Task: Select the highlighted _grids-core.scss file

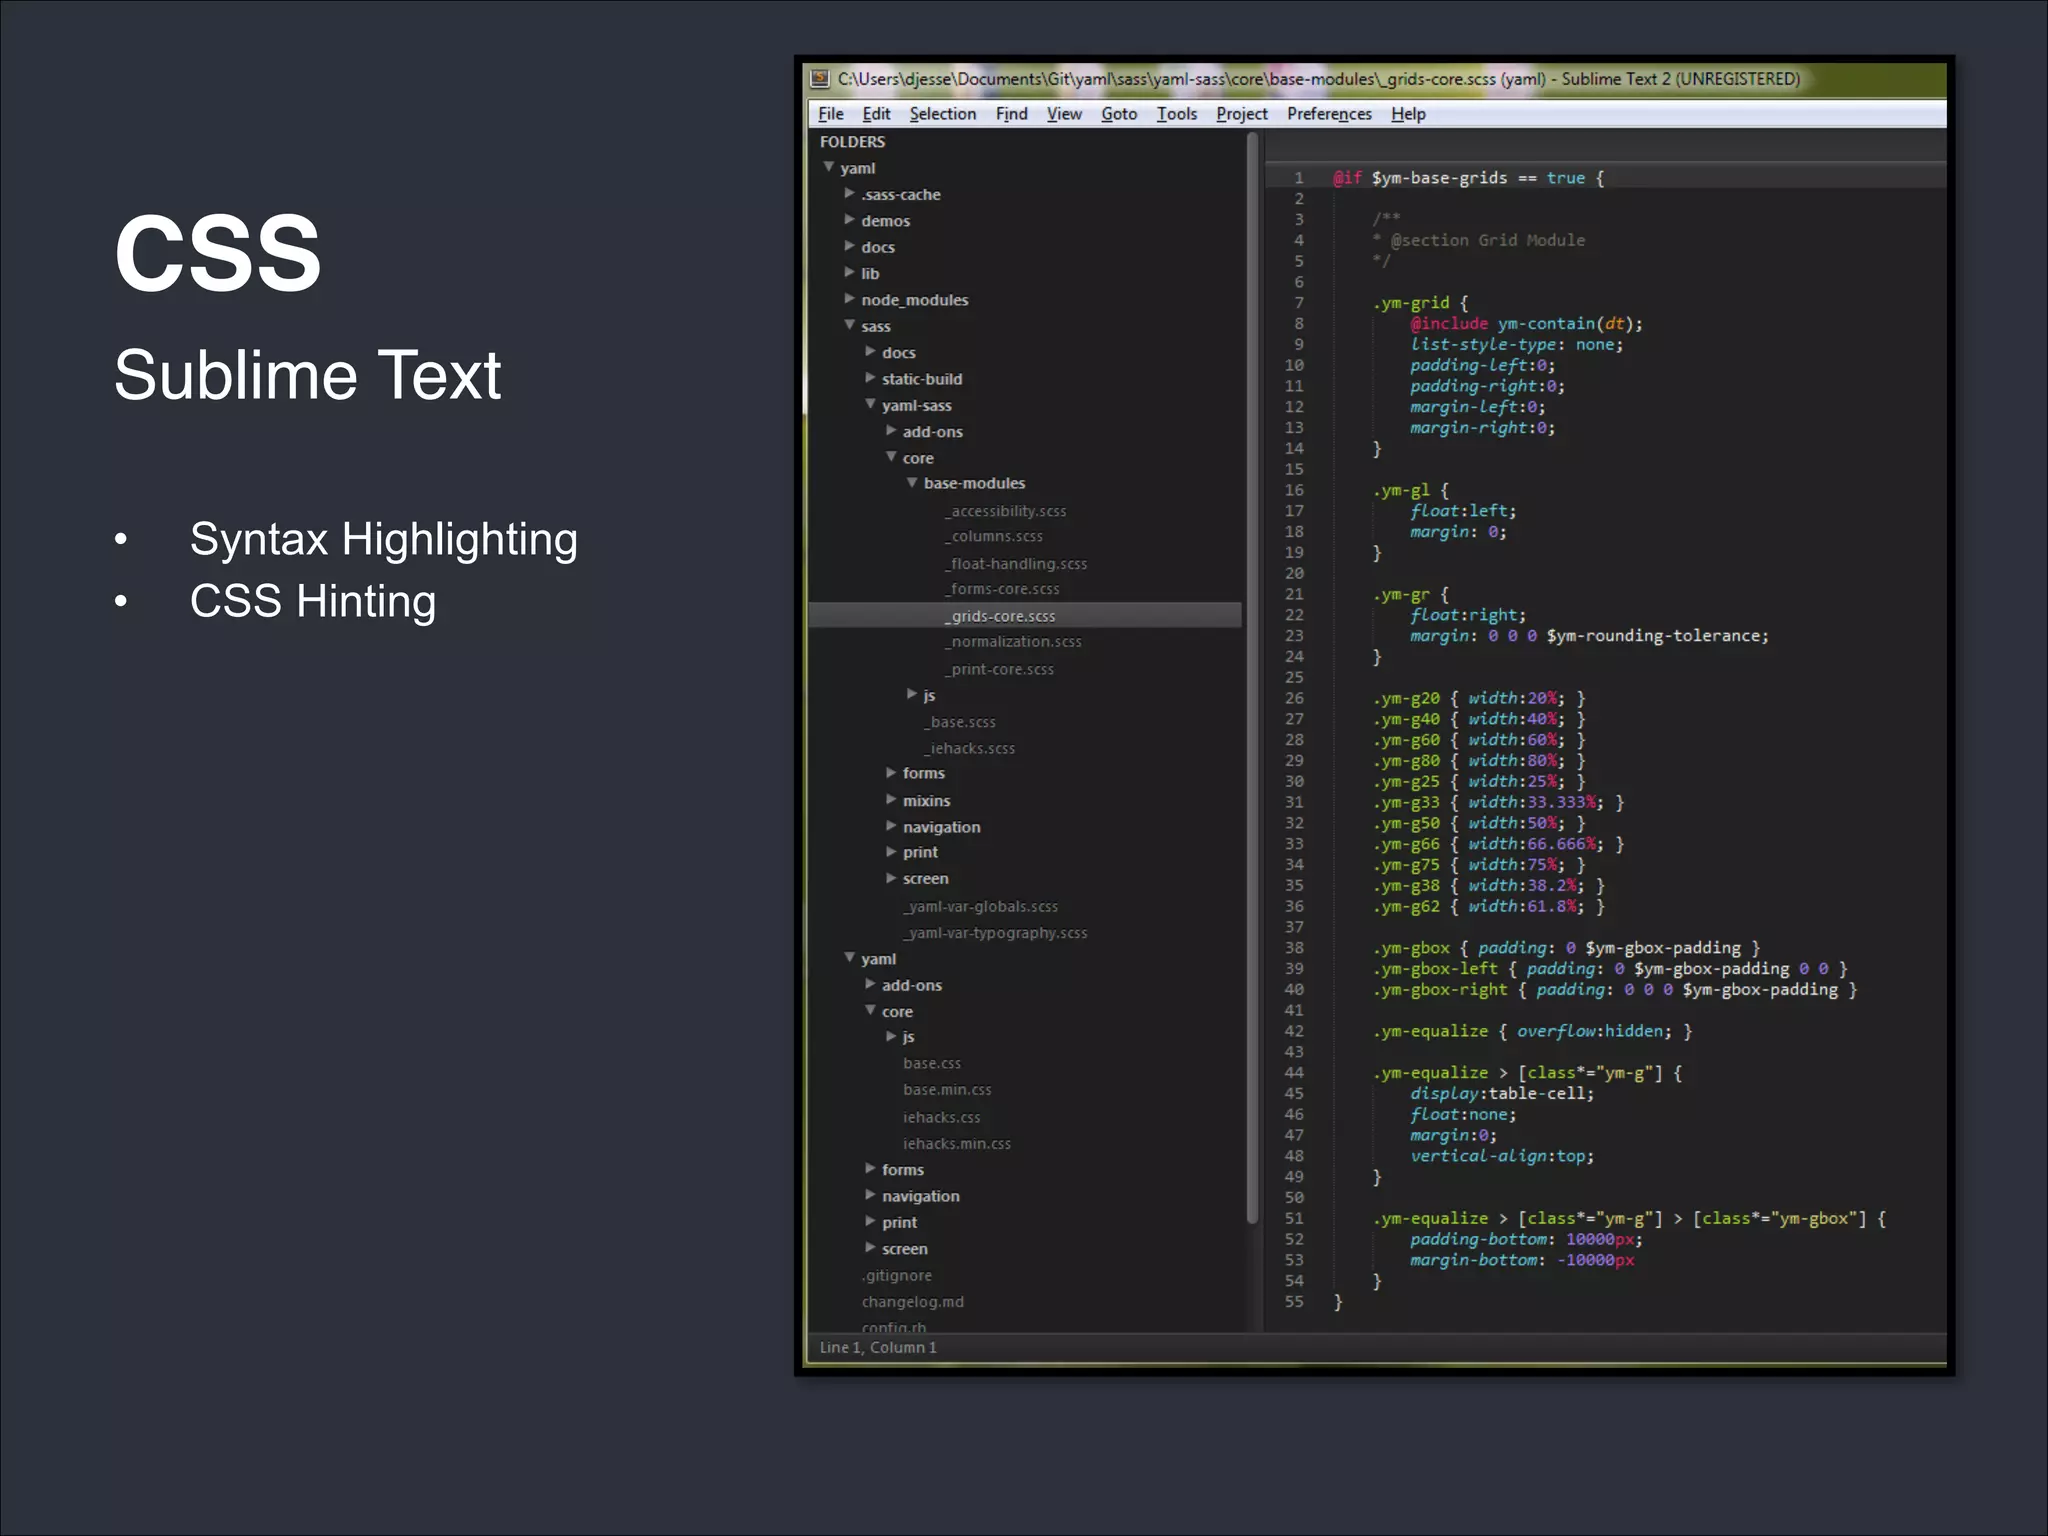Action: tap(1025, 616)
